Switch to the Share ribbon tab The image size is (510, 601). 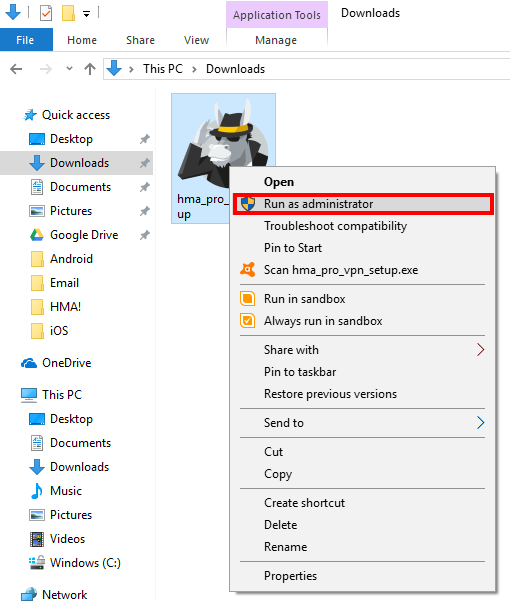pos(140,40)
